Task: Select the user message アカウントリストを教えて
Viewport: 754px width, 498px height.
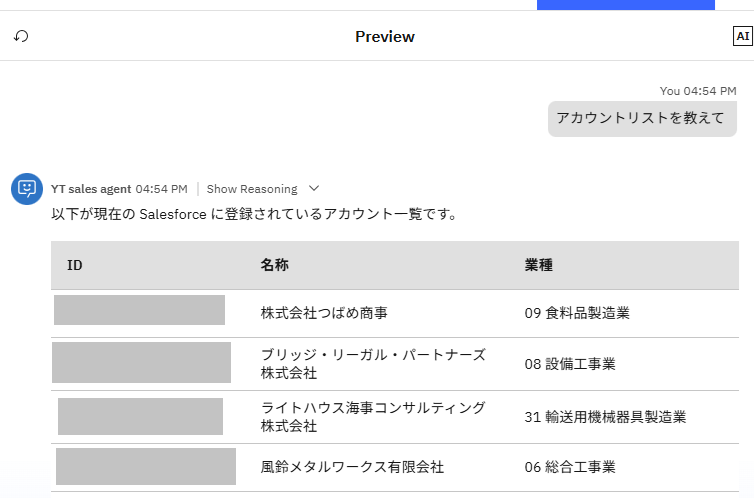Action: tap(640, 118)
